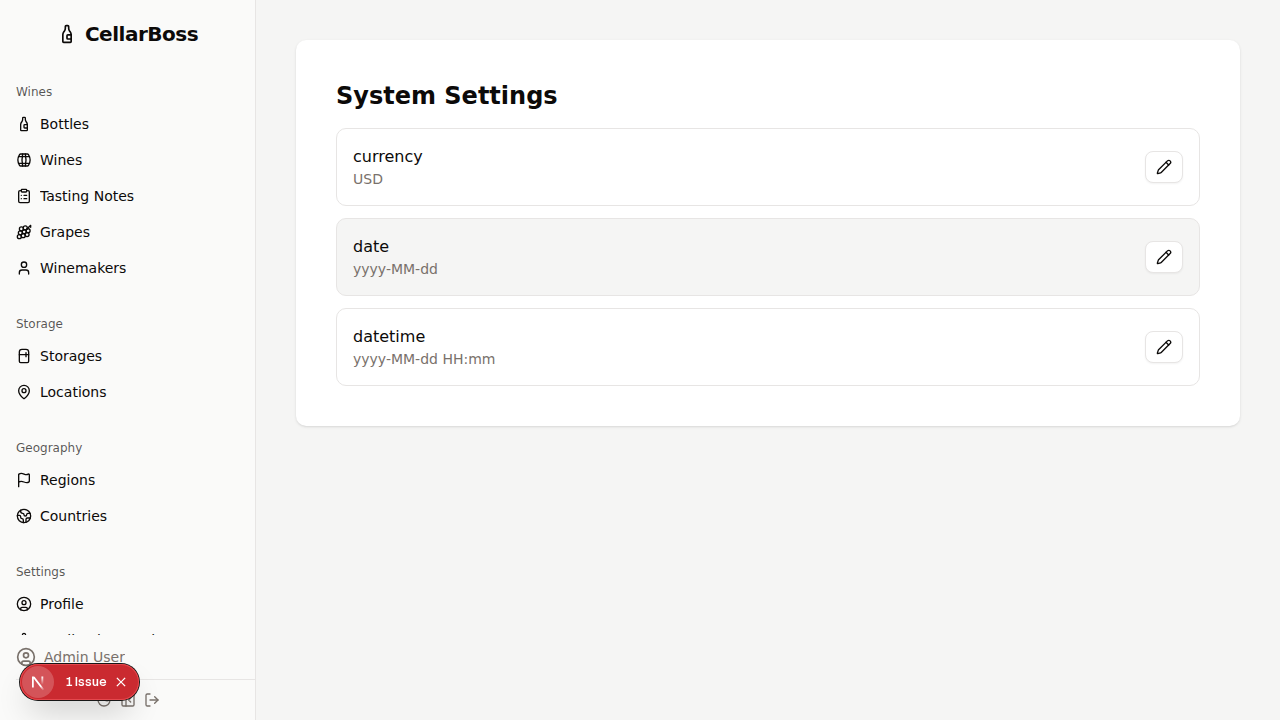Click the logout arrow icon
1280x720 pixels.
click(x=152, y=700)
